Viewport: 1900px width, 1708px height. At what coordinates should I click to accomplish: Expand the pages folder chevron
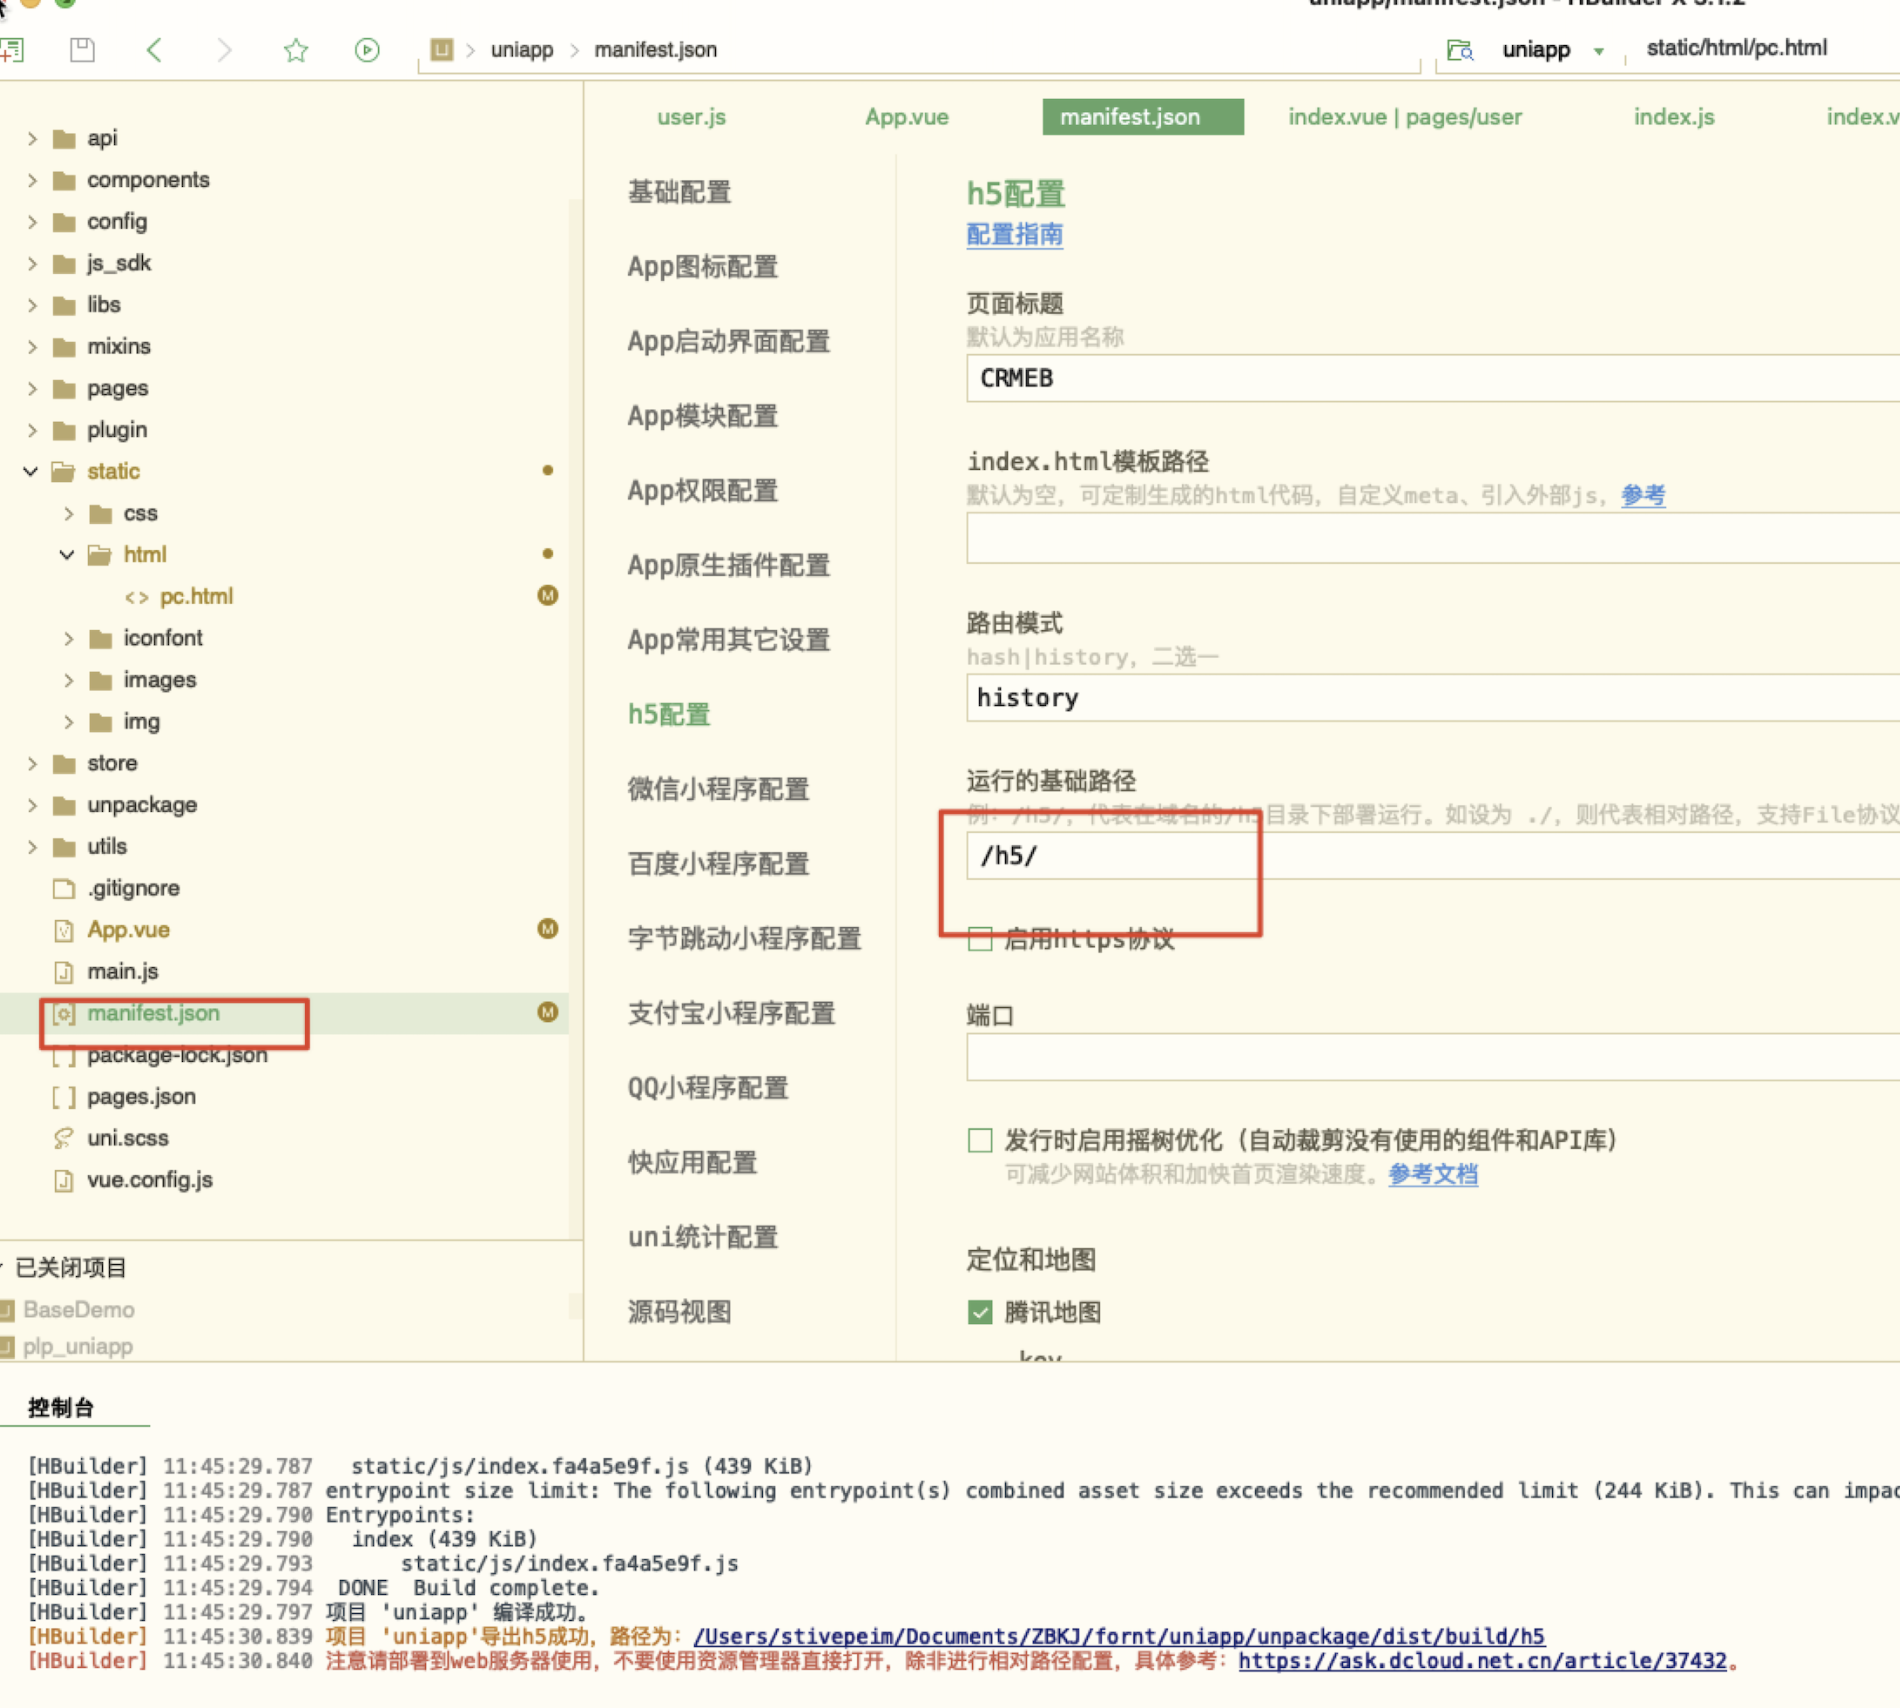[32, 388]
